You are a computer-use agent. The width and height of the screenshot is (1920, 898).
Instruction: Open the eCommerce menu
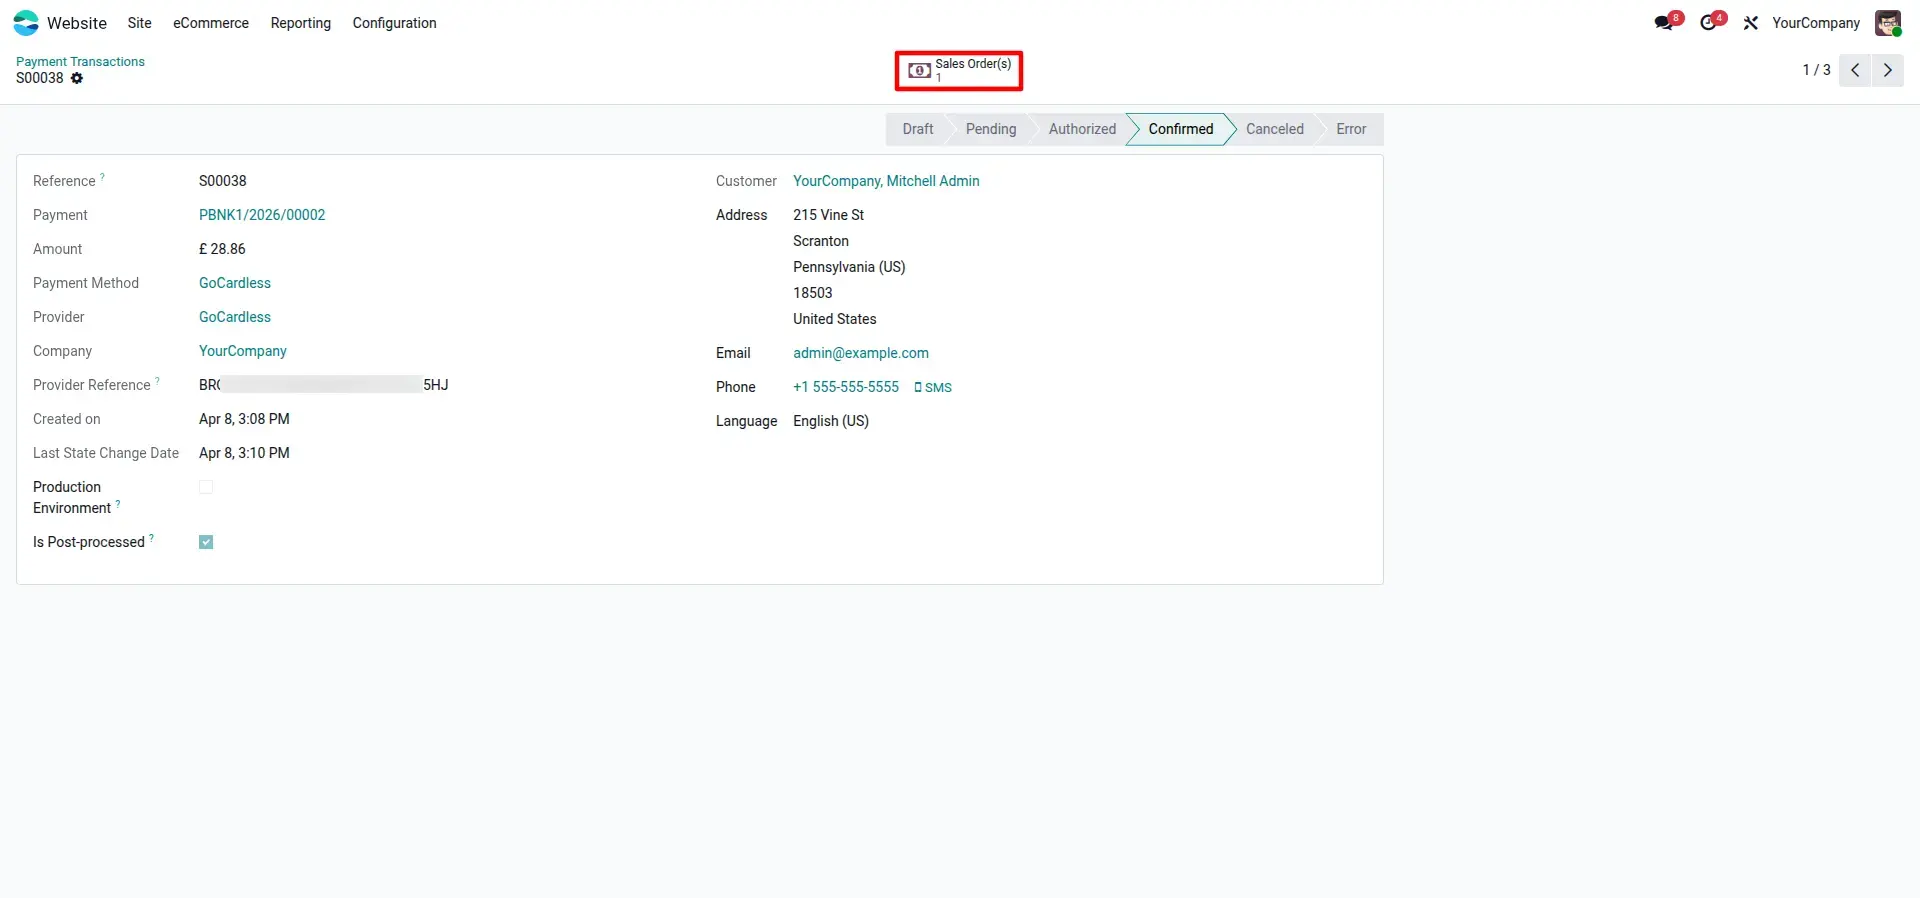pyautogui.click(x=211, y=23)
